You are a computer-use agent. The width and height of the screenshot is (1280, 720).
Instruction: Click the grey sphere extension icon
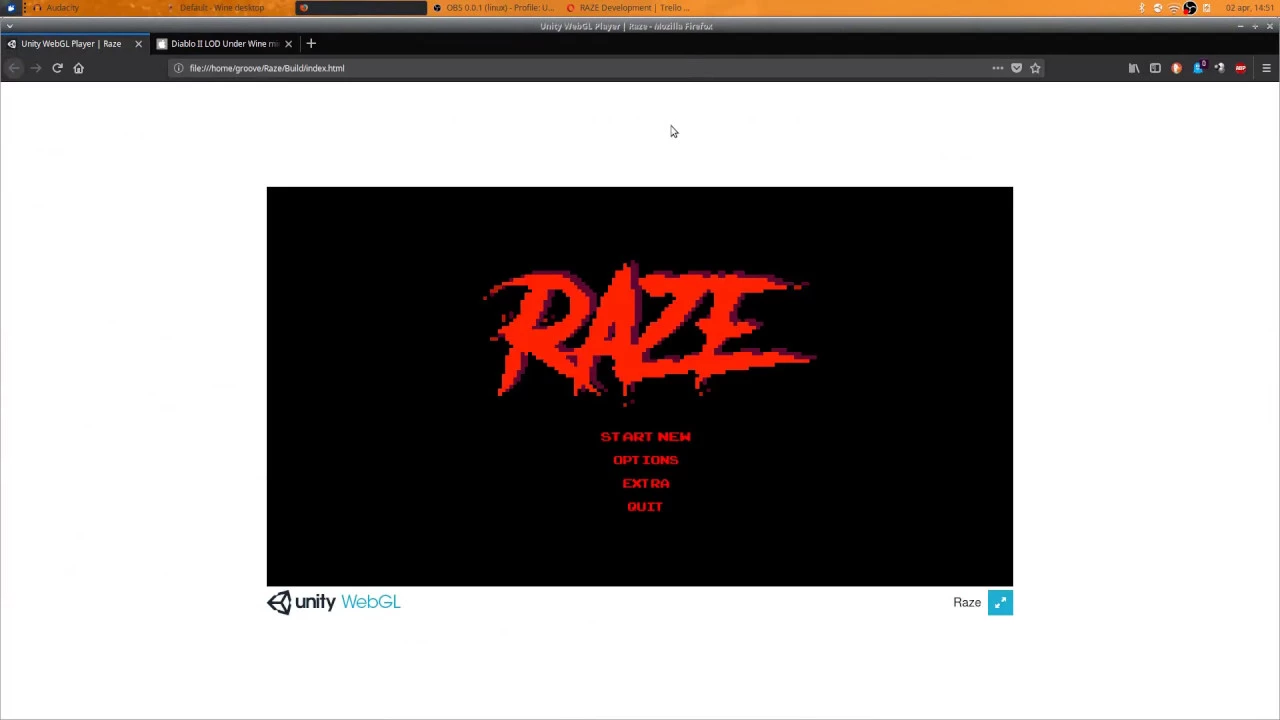click(1219, 68)
